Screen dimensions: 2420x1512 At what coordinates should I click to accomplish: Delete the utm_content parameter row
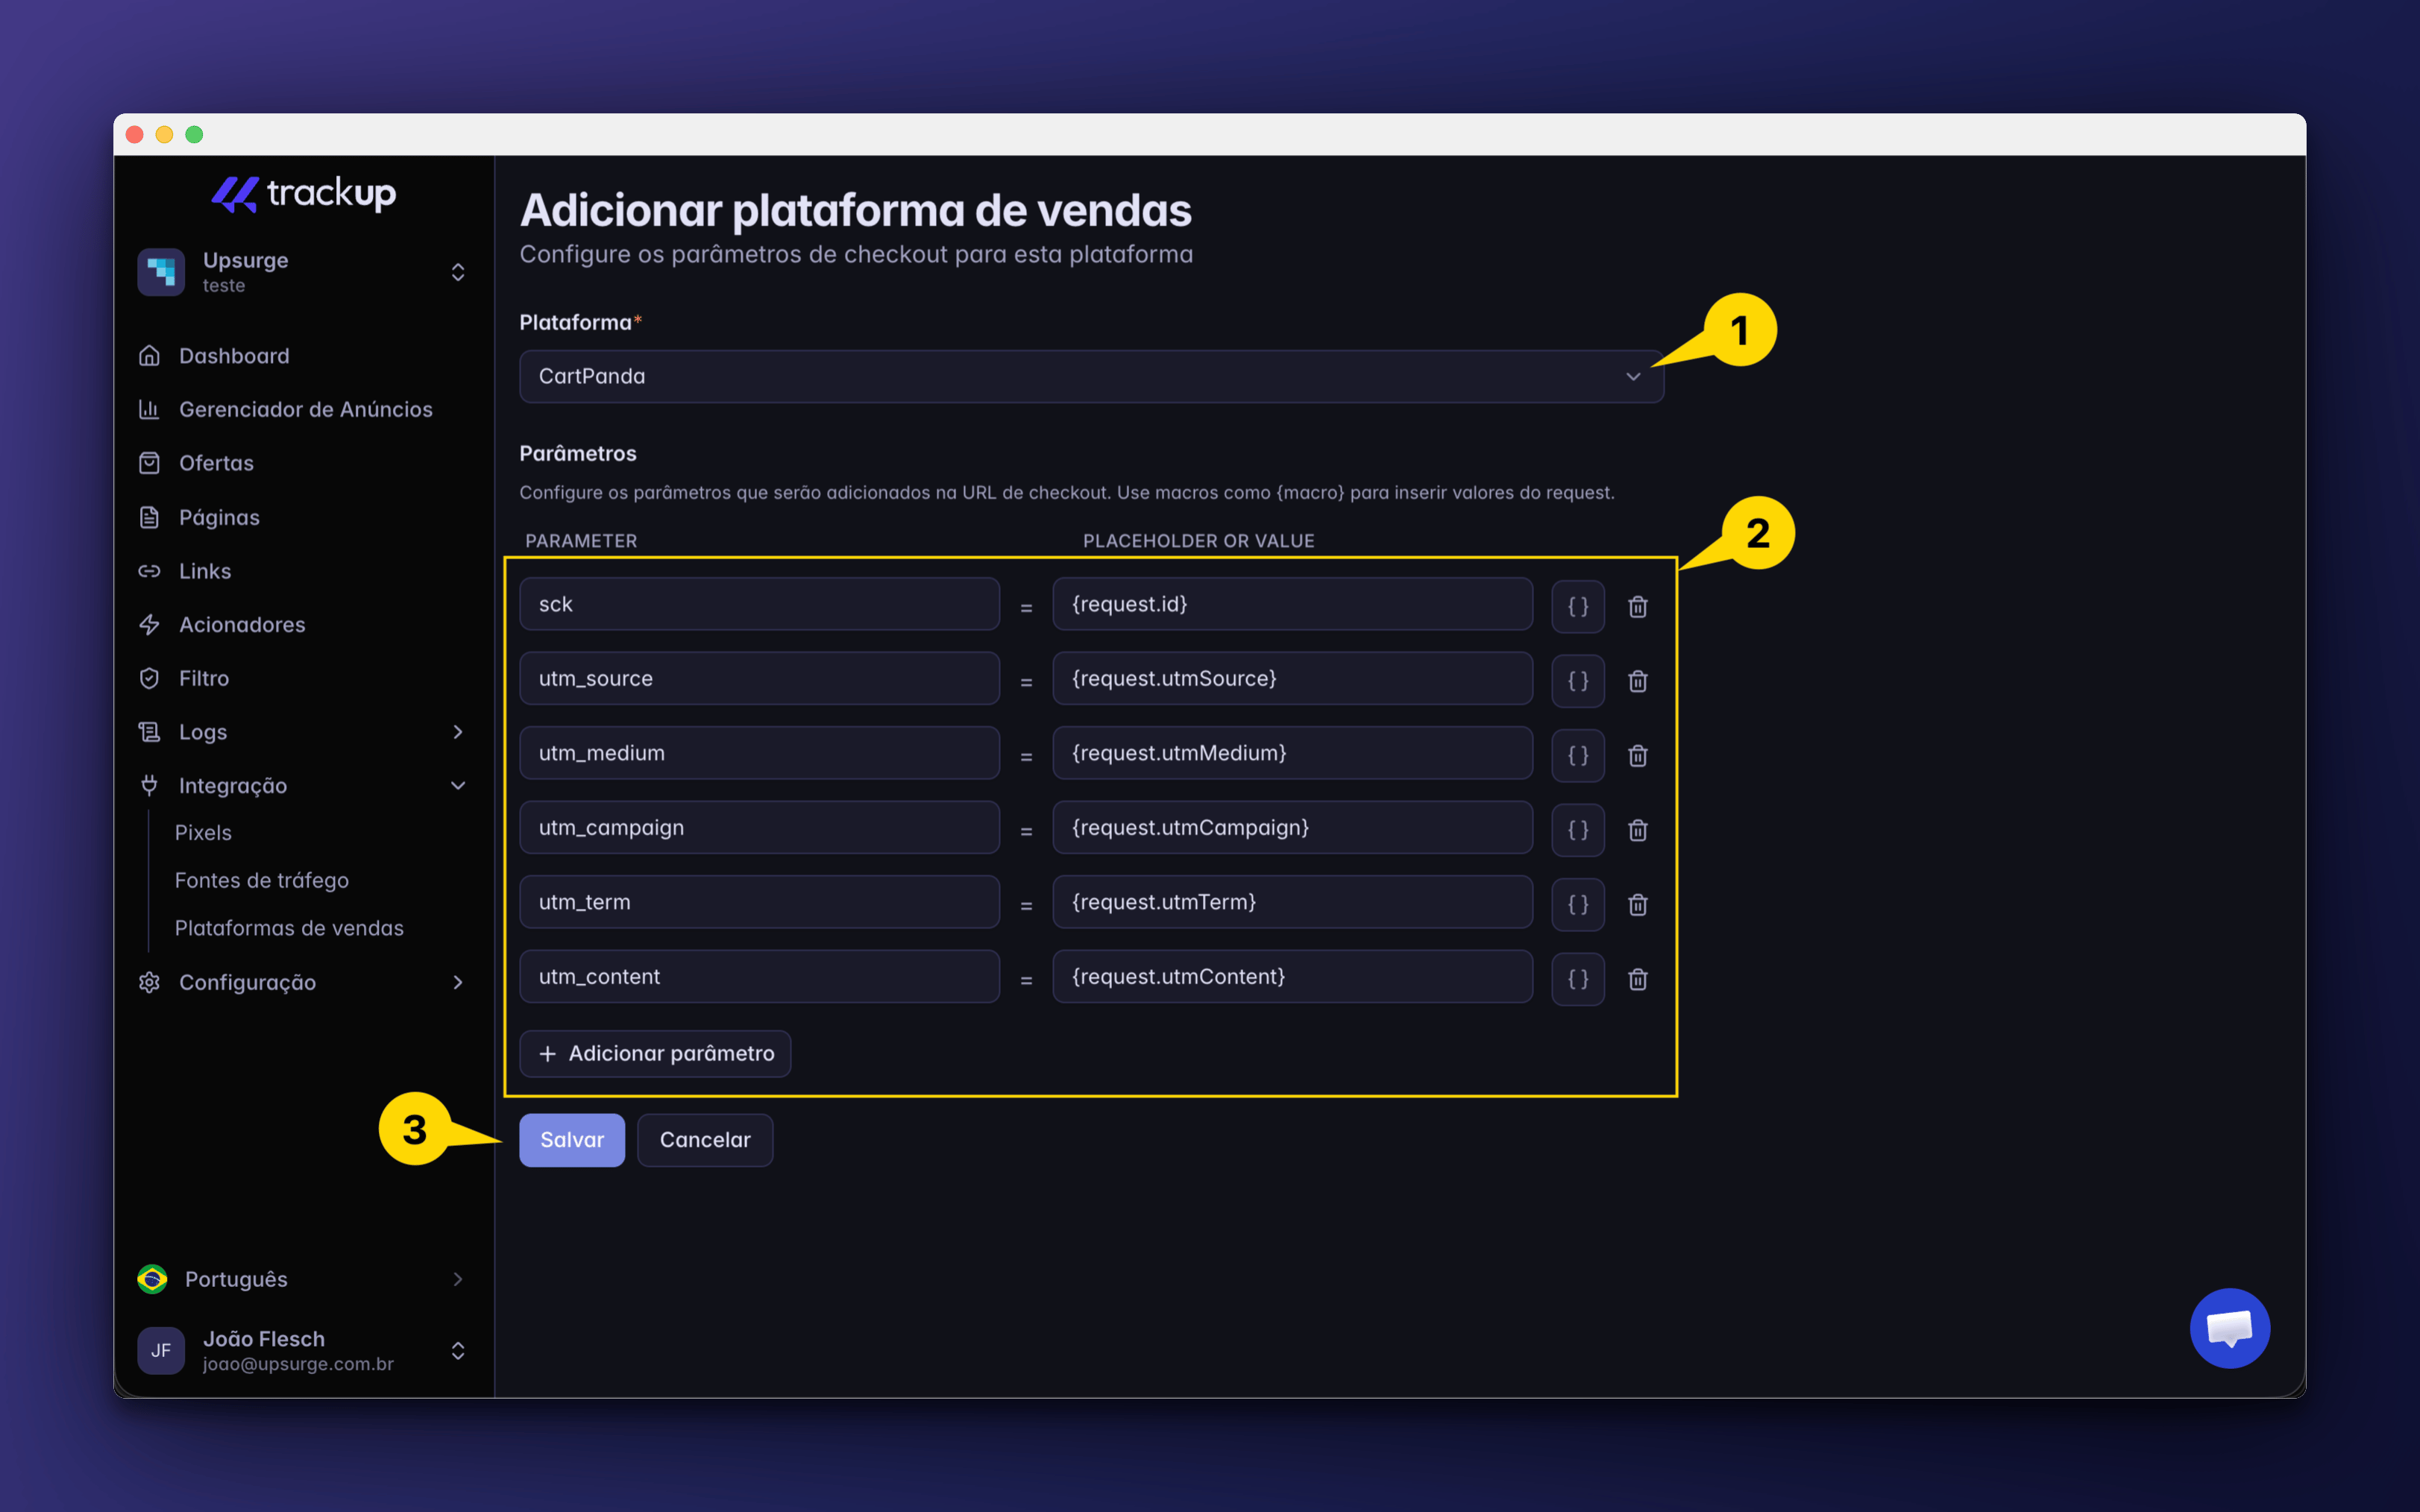[1638, 979]
